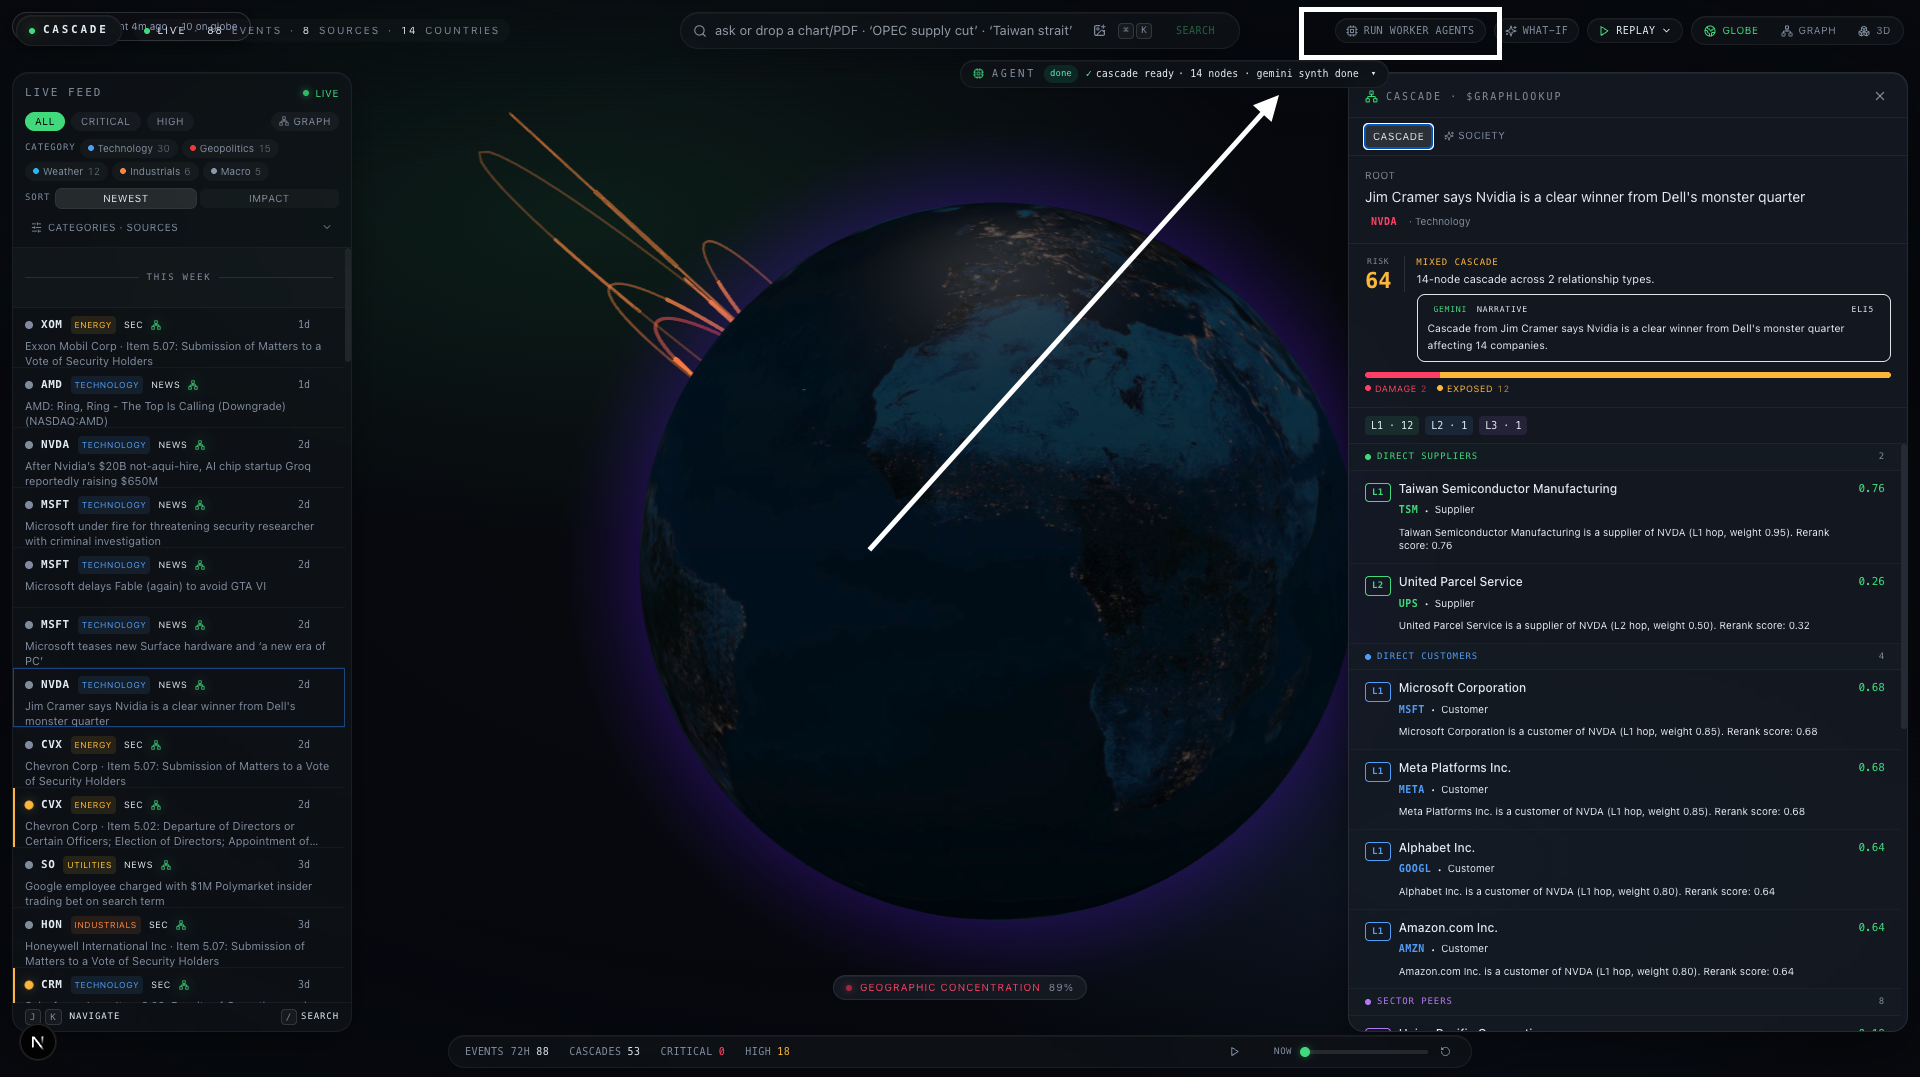Click cascade icon on HON industrials row
This screenshot has width=1920, height=1077.
pyautogui.click(x=181, y=925)
